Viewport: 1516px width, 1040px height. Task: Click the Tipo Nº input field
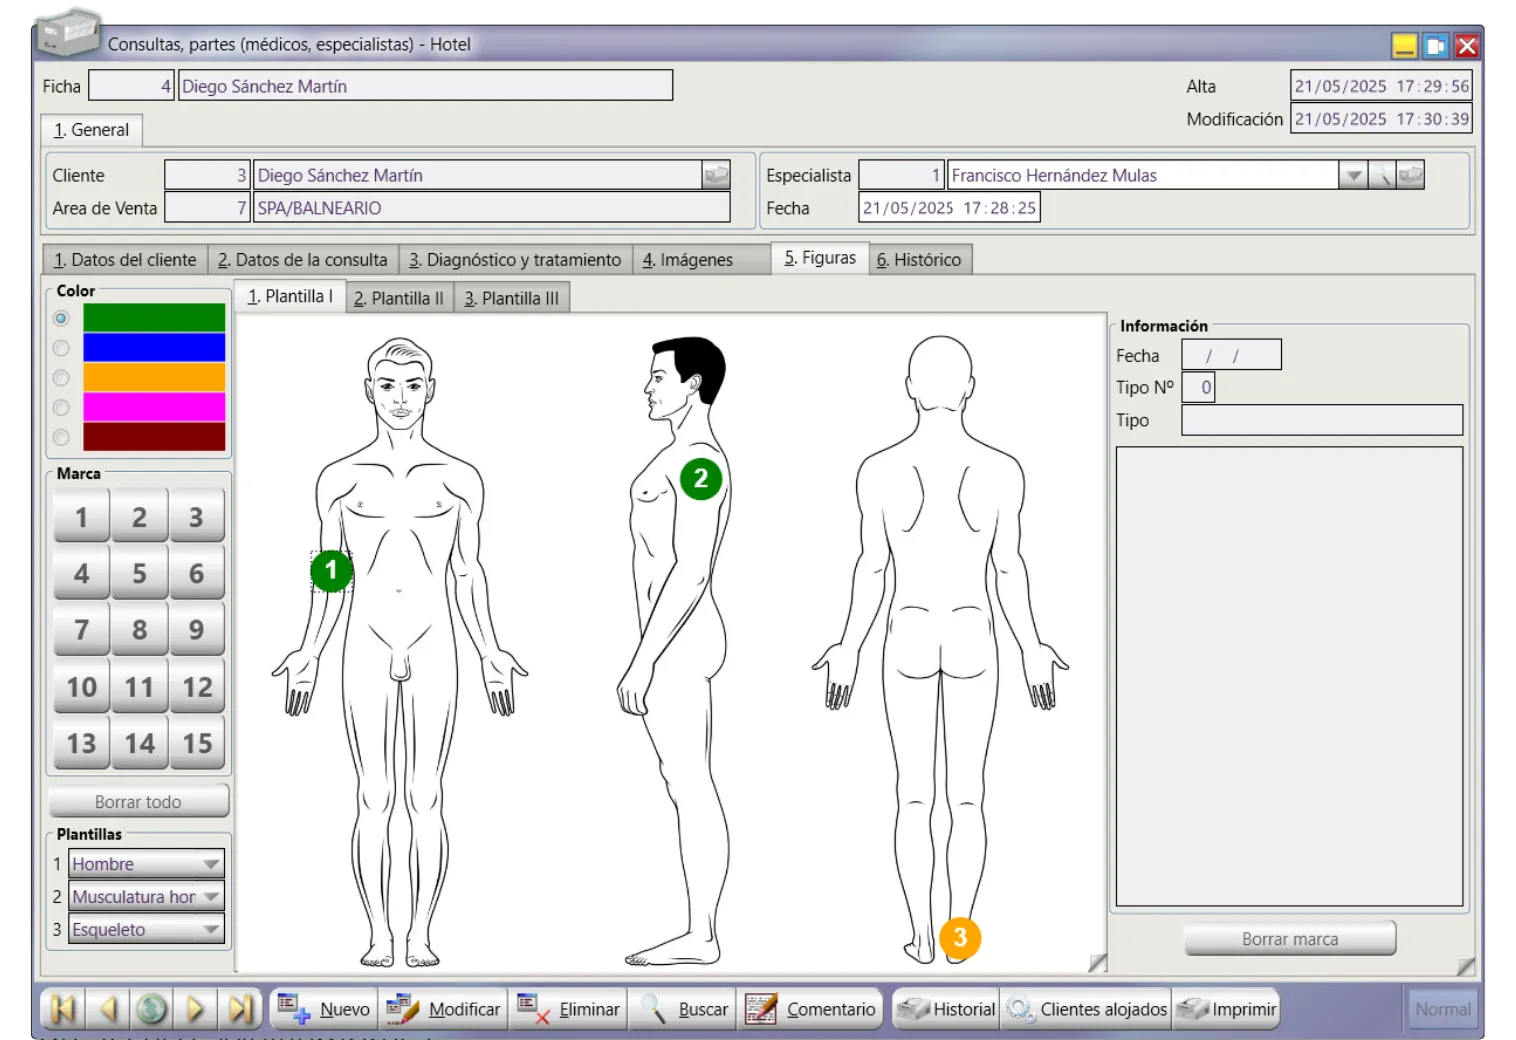[1198, 387]
